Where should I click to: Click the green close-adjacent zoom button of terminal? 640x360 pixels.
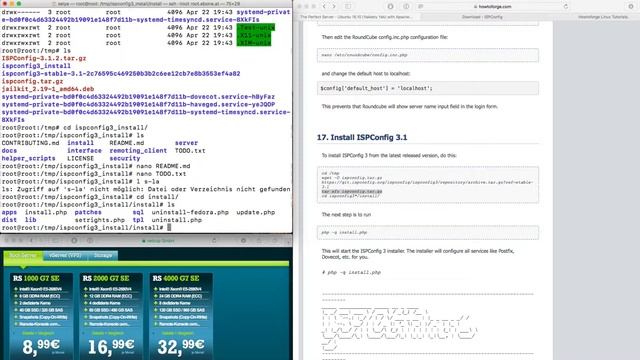tap(19, 4)
